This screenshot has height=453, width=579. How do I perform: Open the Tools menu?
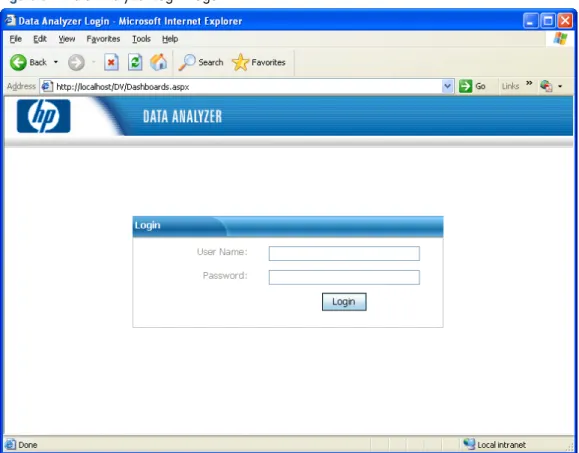coord(141,39)
